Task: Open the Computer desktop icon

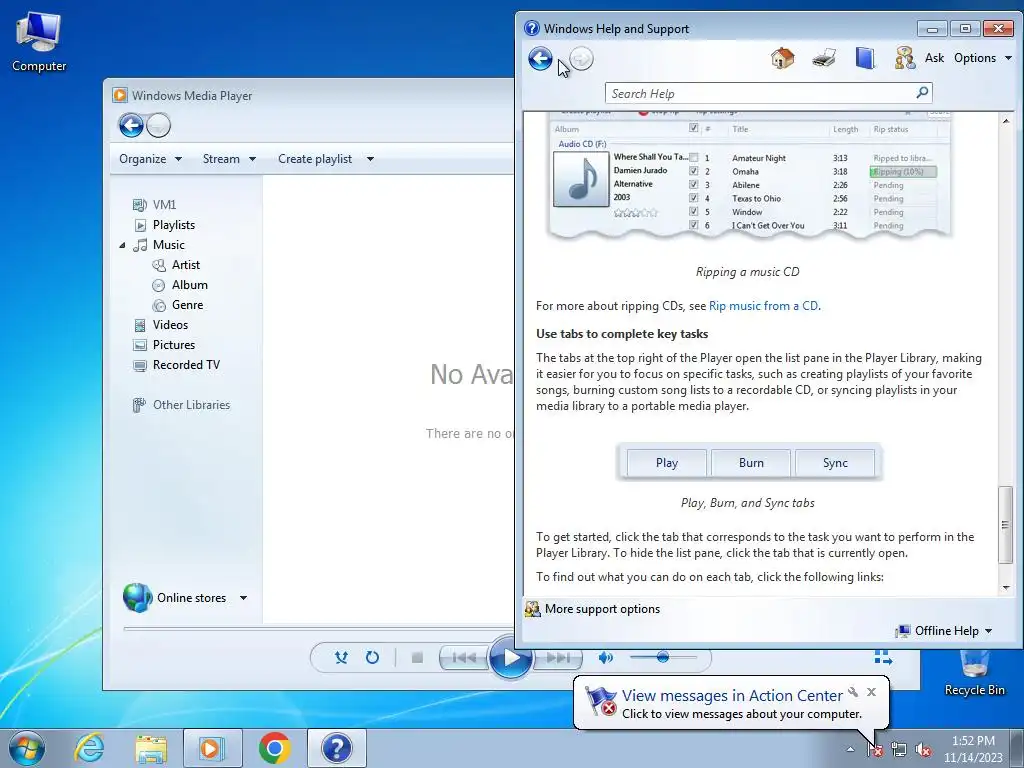Action: tap(39, 41)
